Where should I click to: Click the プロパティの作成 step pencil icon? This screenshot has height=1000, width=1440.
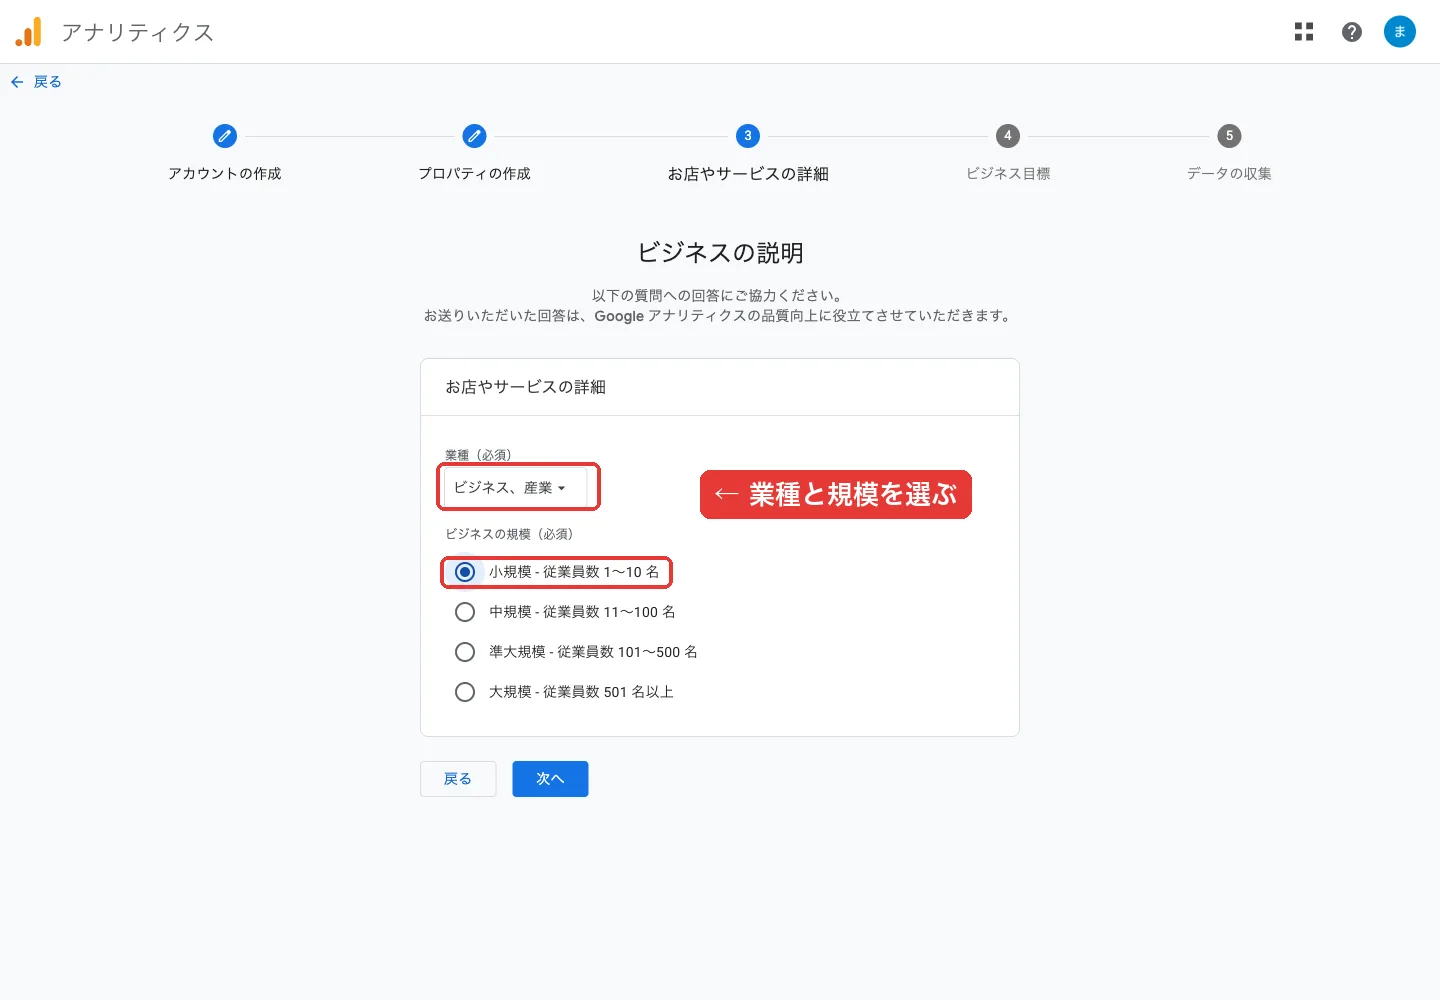(x=474, y=136)
